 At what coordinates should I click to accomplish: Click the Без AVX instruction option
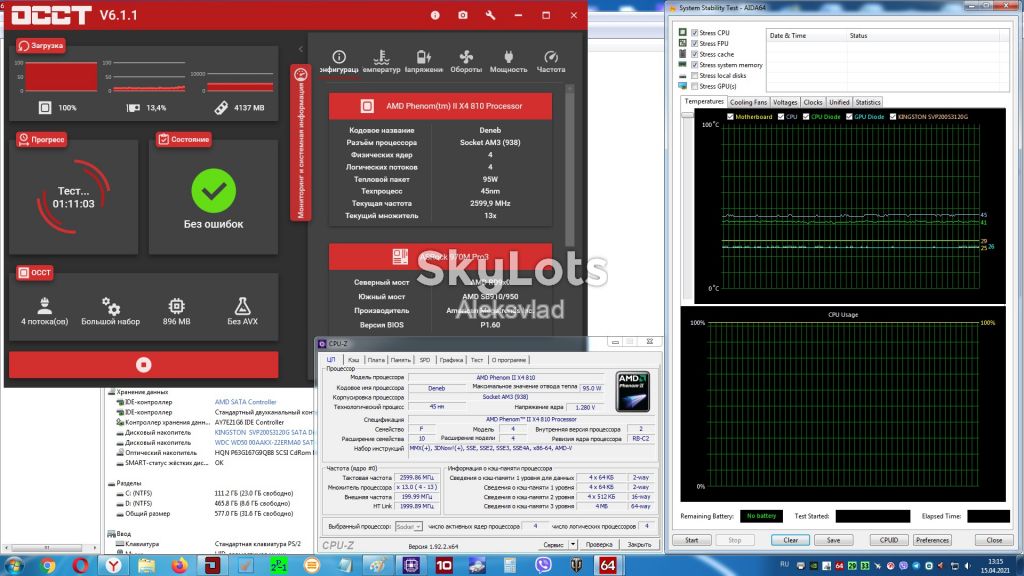coord(242,311)
